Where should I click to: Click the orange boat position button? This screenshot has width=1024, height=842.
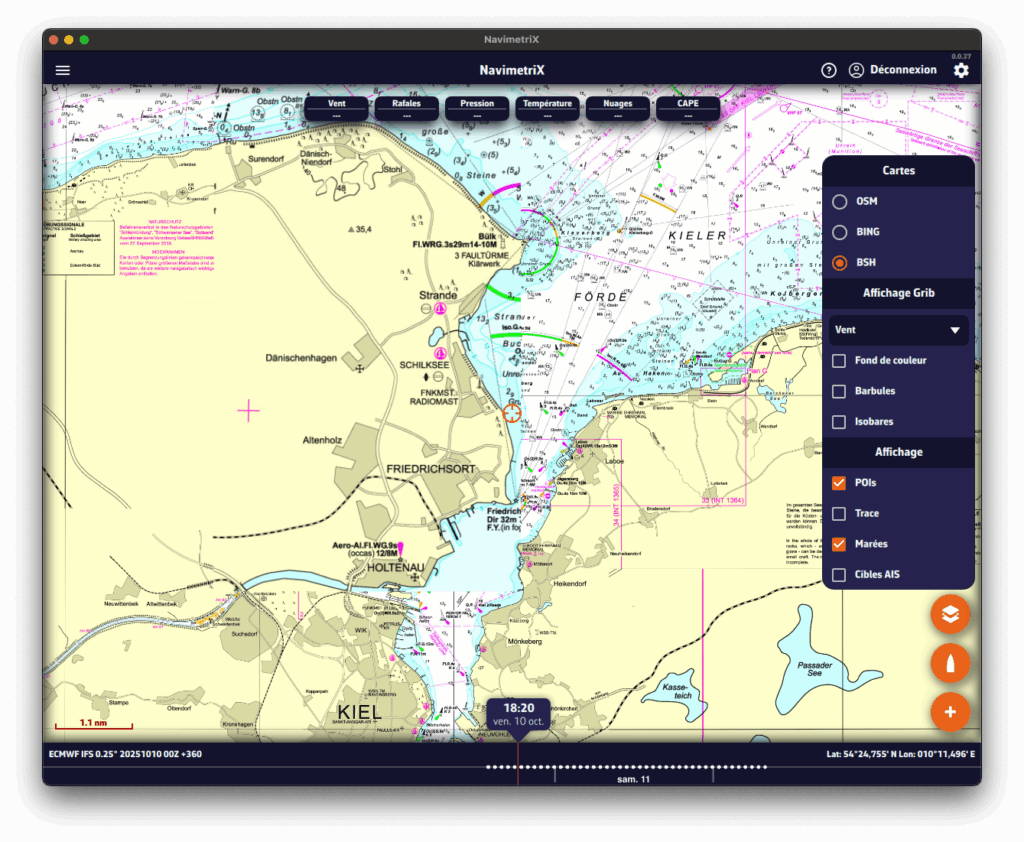[x=950, y=663]
